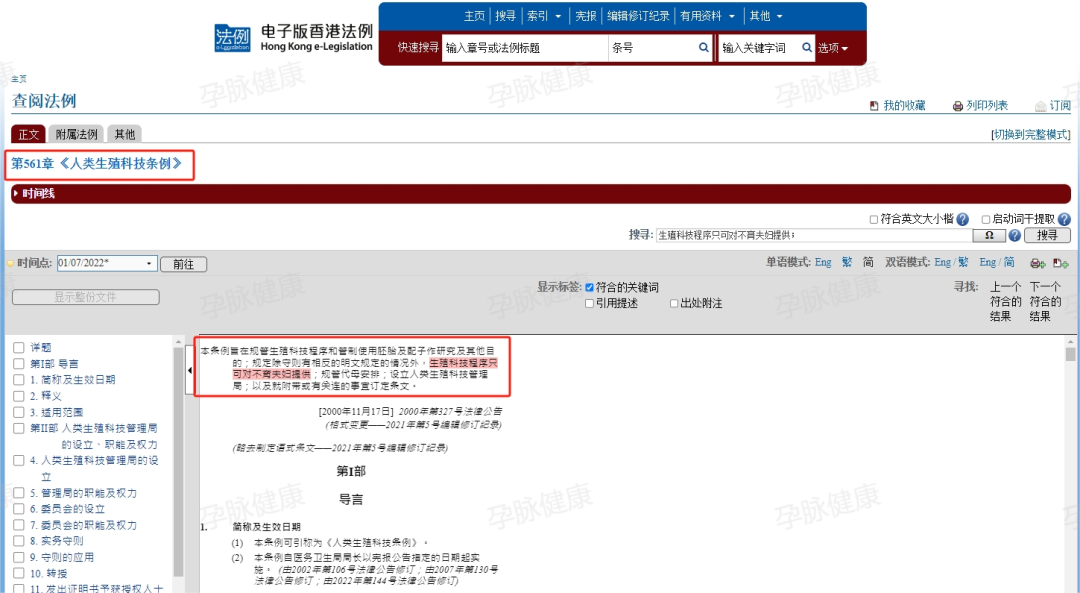This screenshot has height=593, width=1080.
Task: Click the e-Legislation logo icon
Action: point(232,39)
